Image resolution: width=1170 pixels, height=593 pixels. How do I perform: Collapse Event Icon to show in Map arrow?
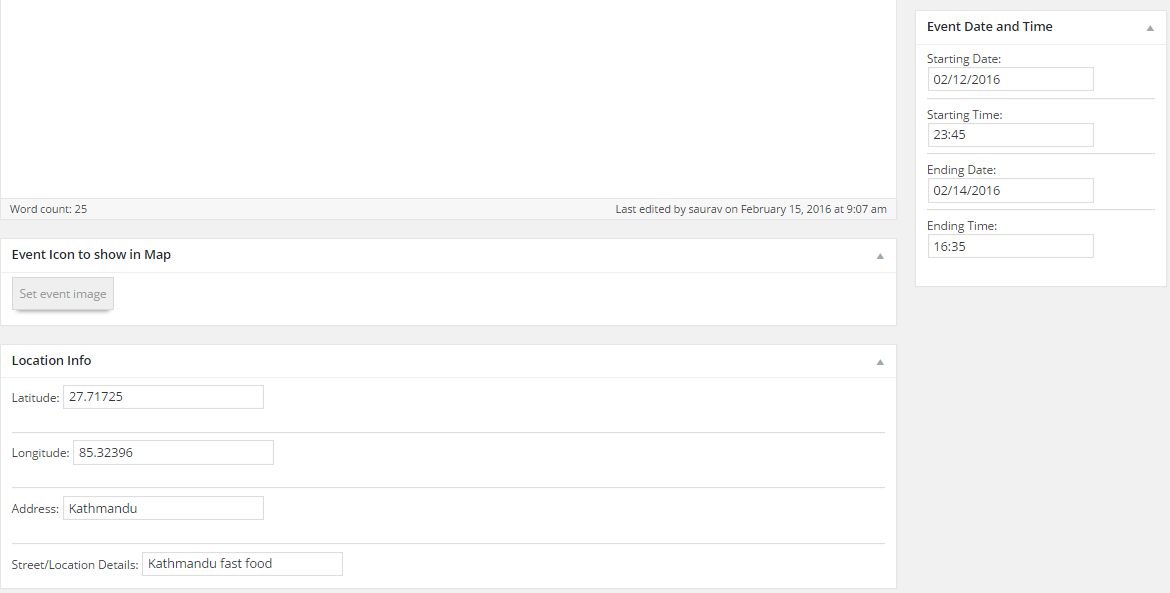click(x=880, y=256)
